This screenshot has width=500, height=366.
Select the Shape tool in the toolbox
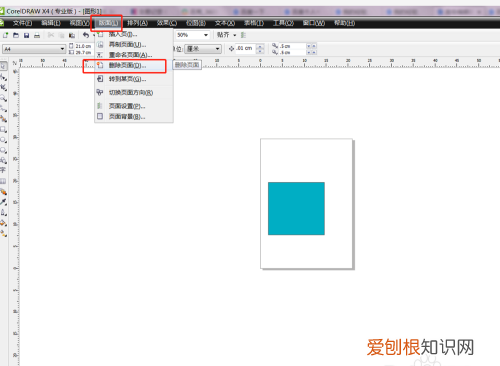[3, 77]
